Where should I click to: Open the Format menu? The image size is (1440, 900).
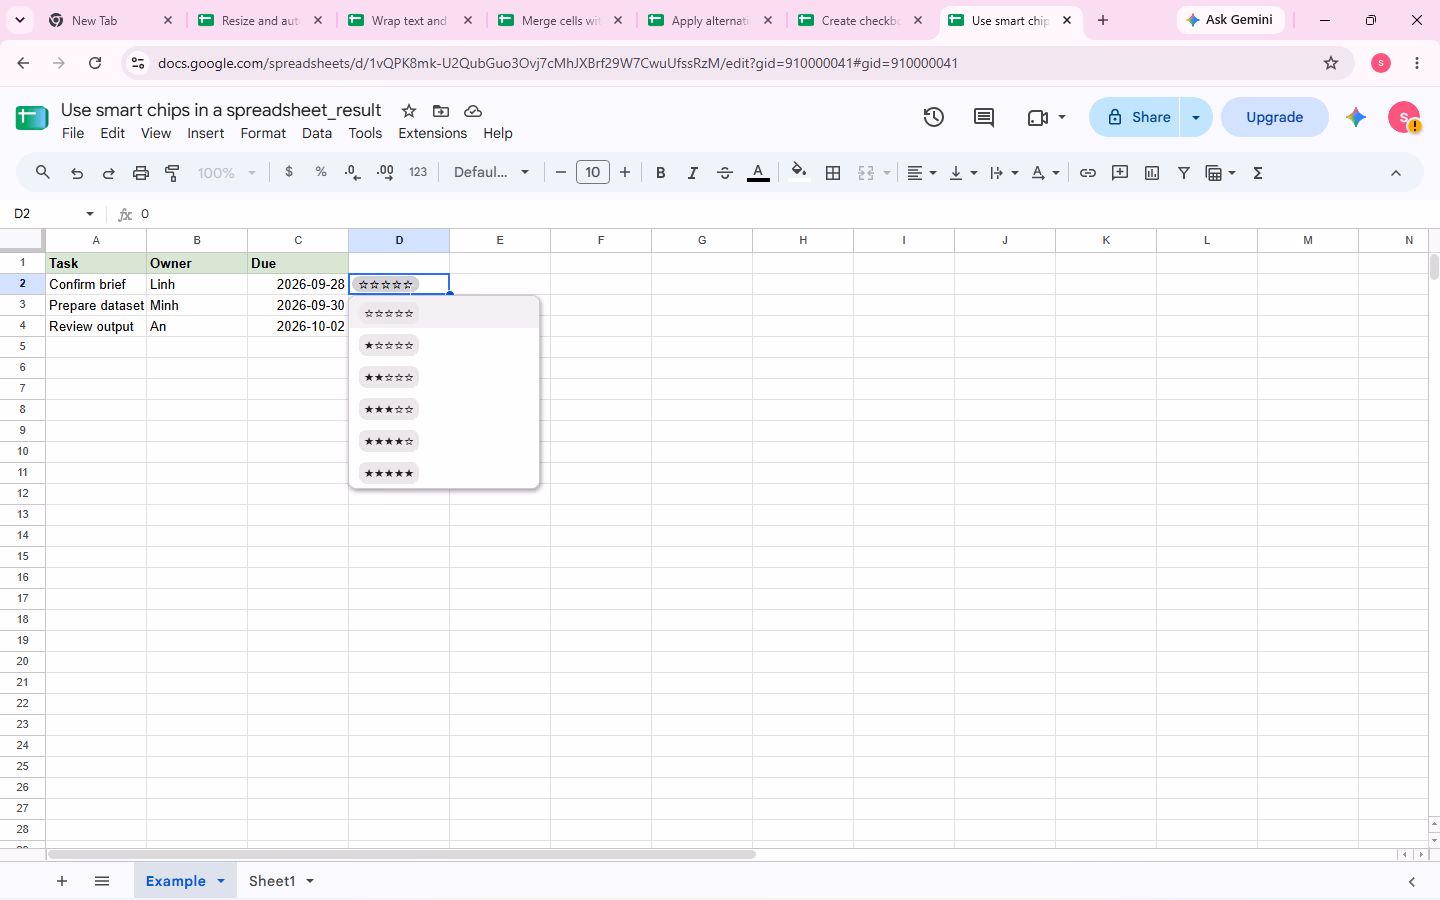pos(263,133)
